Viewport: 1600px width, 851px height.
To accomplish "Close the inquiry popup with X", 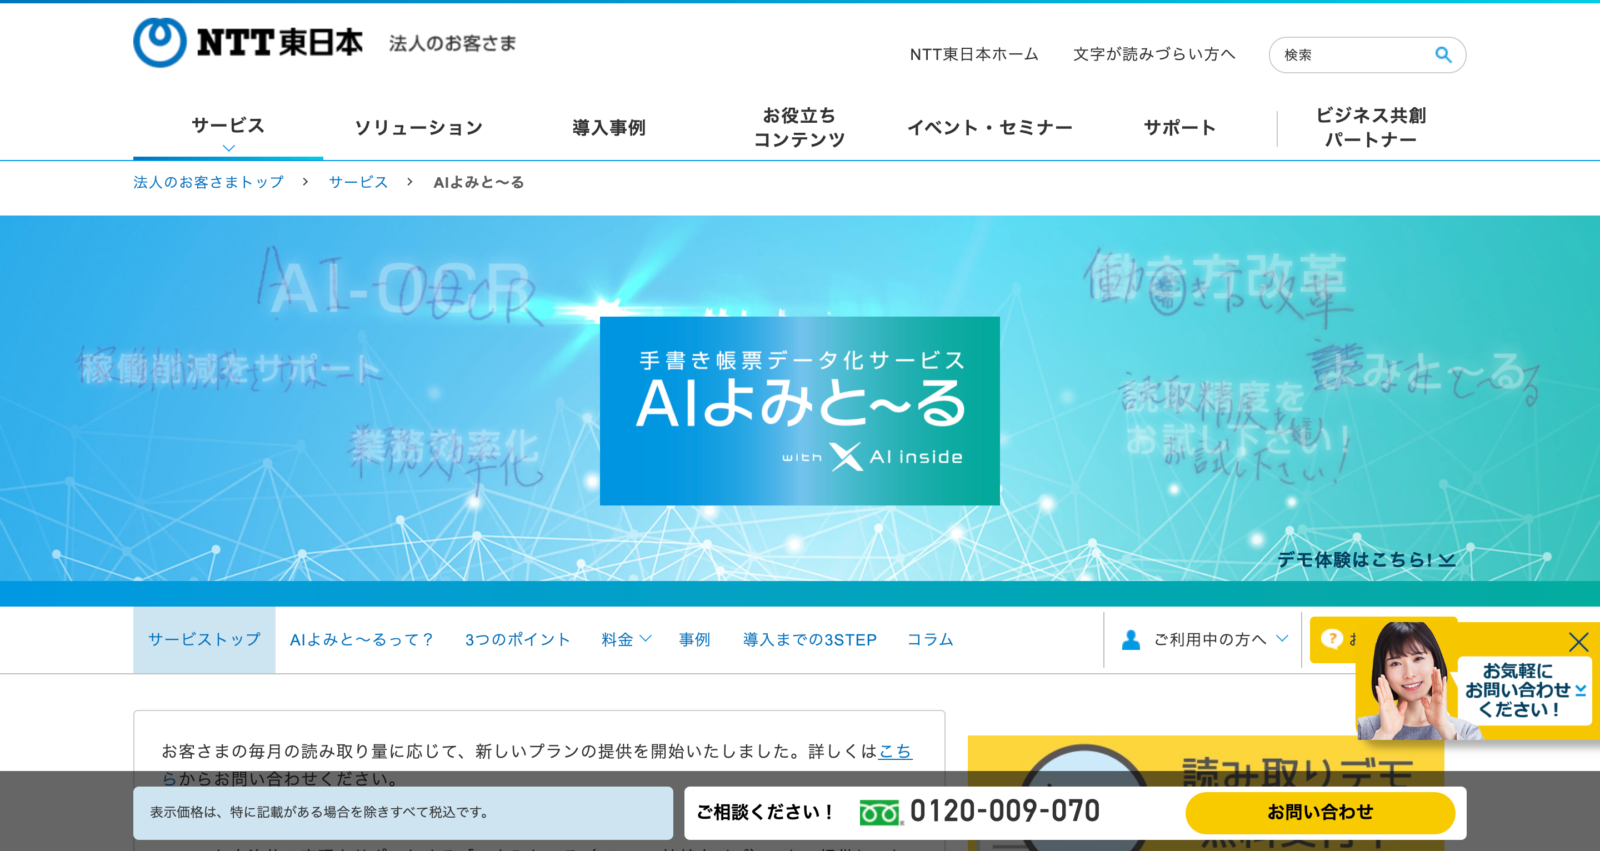I will [1578, 642].
